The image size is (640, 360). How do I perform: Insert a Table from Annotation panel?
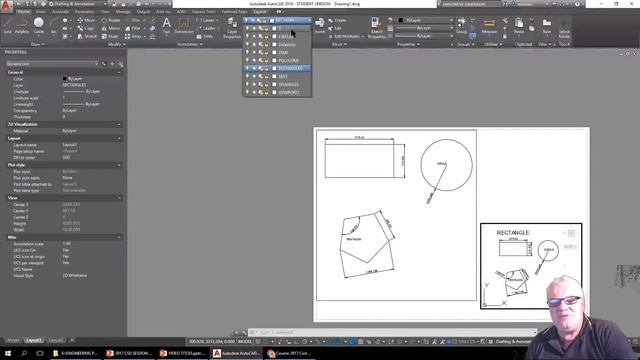[205, 36]
